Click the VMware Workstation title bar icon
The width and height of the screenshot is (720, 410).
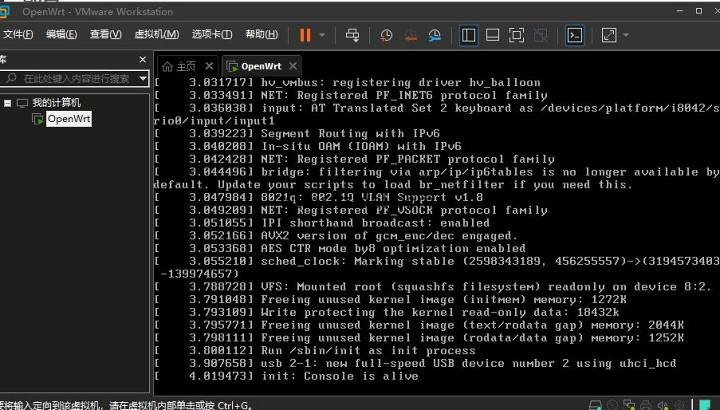click(x=5, y=11)
